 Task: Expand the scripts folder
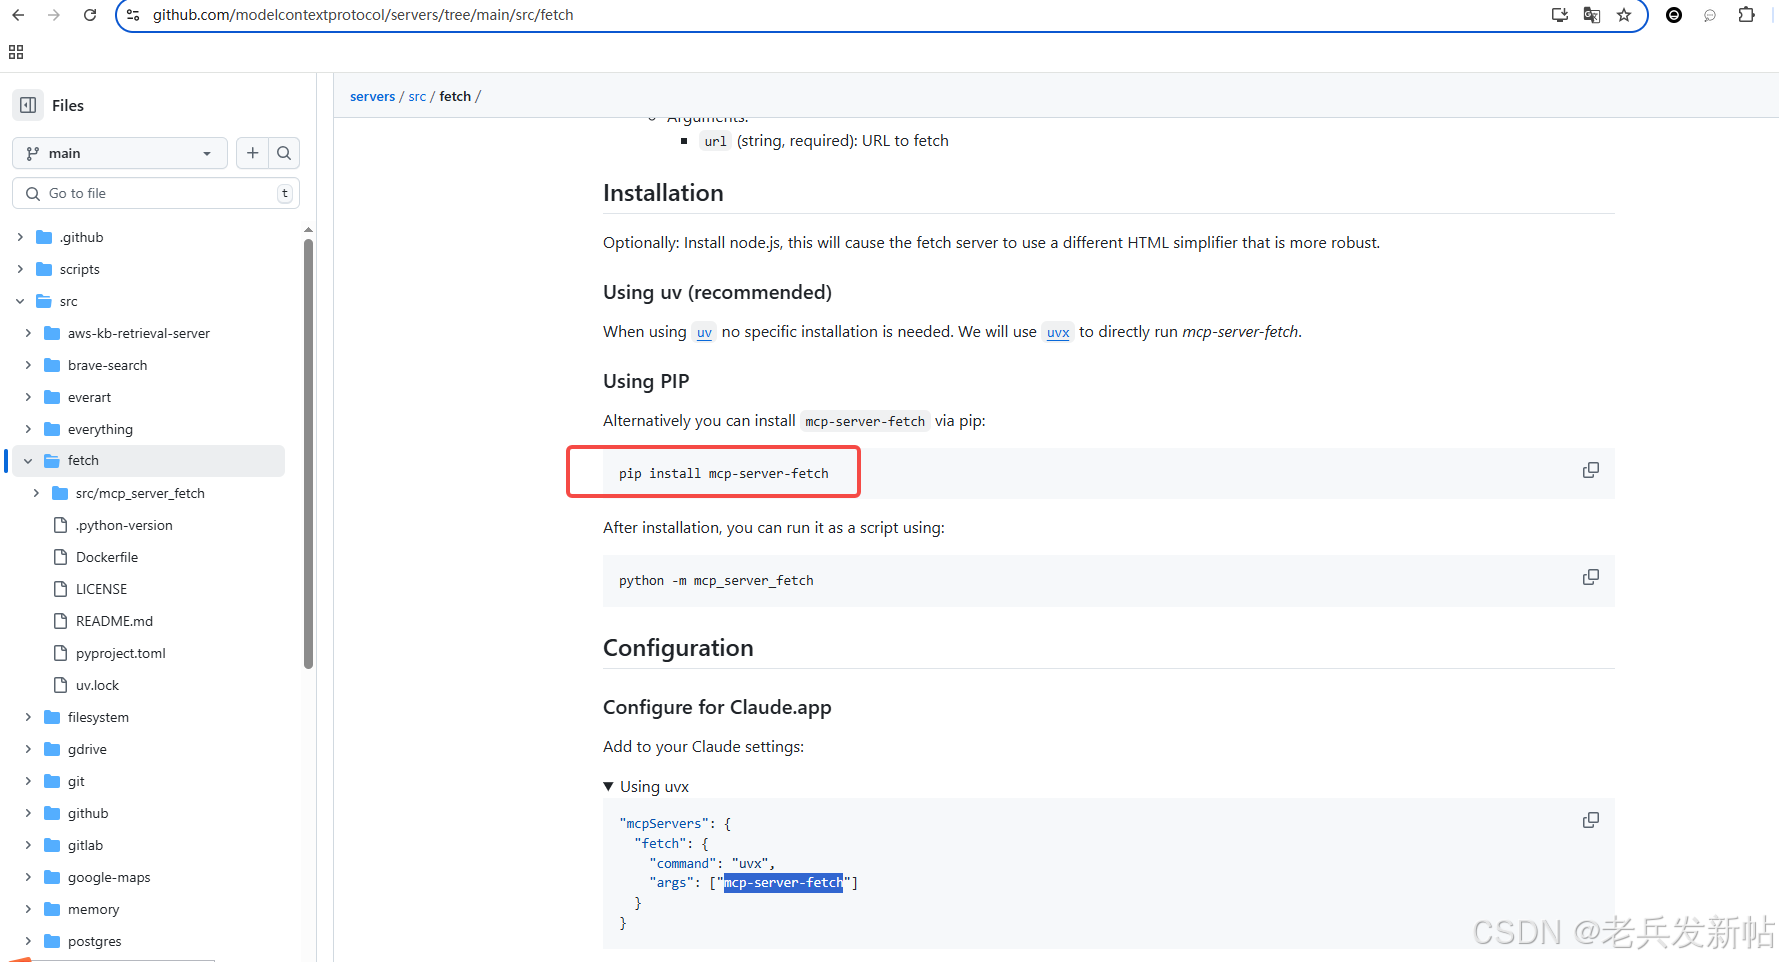click(x=20, y=269)
